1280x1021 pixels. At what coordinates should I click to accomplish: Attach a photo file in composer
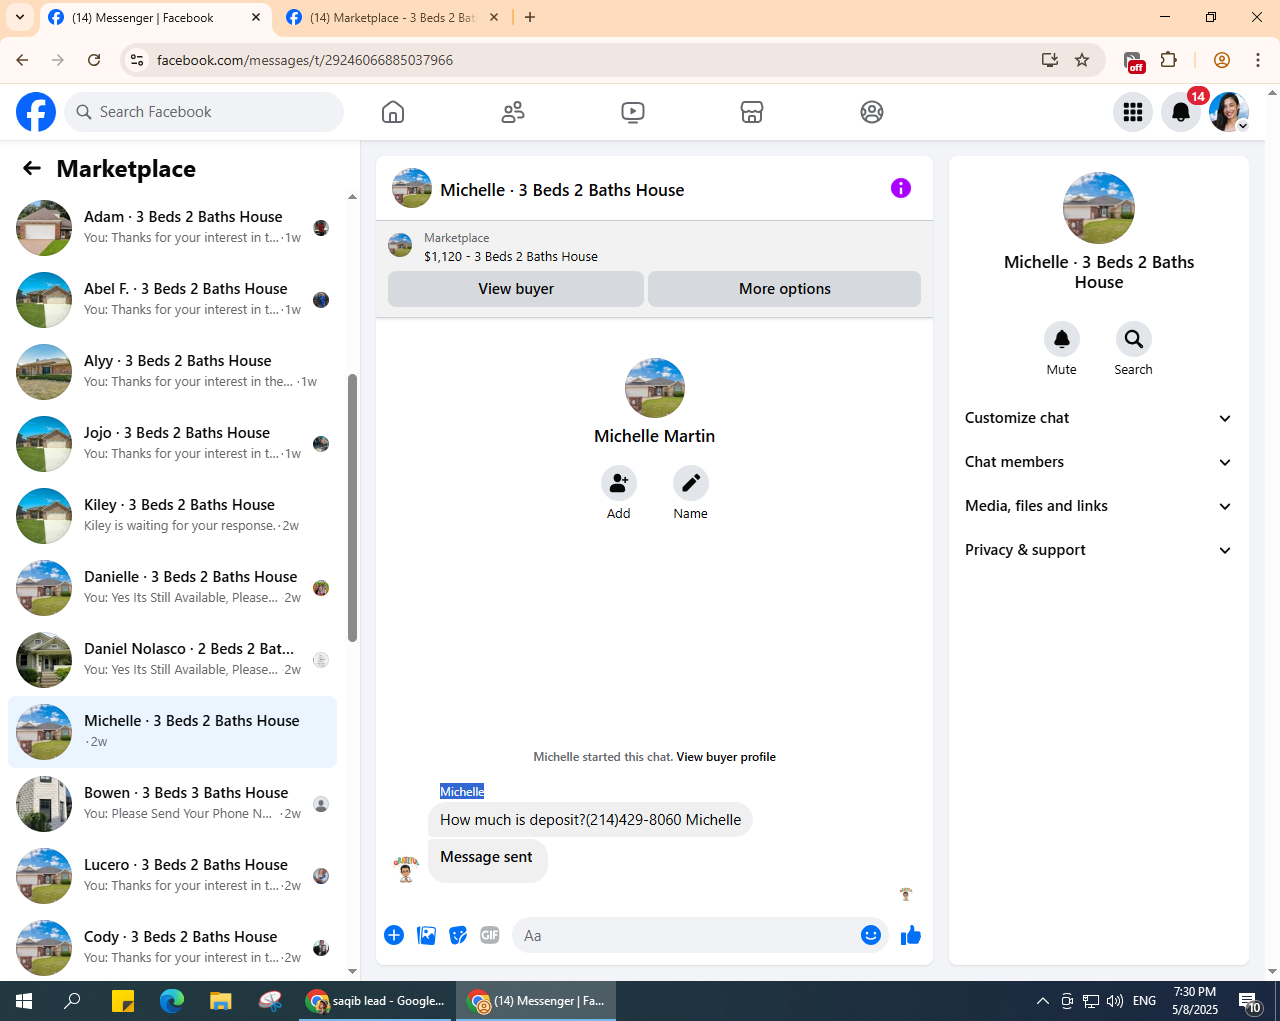[426, 935]
